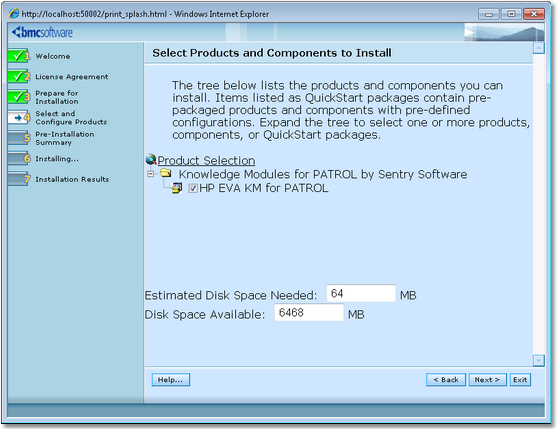Select the Pre-Installation Summary step
This screenshot has width=558, height=431.
point(65,138)
